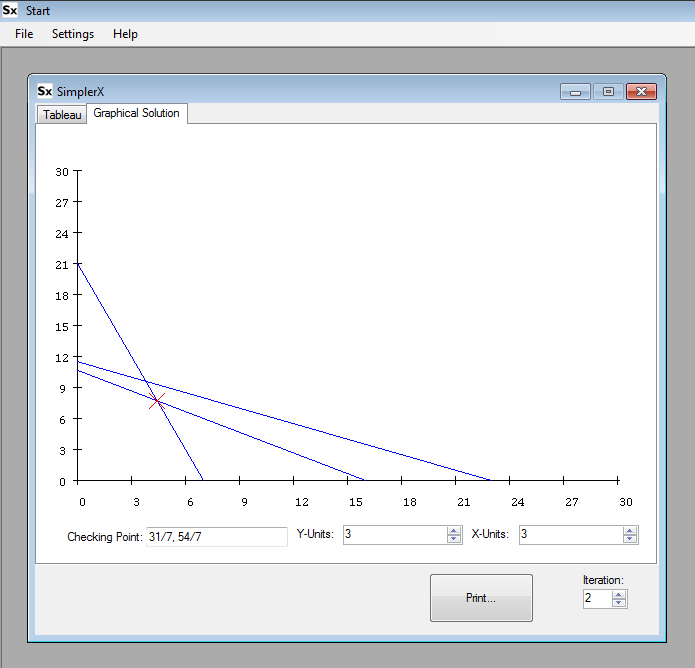Increase X-Units with the up arrow
Viewport: 695px width, 668px height.
coord(629,531)
